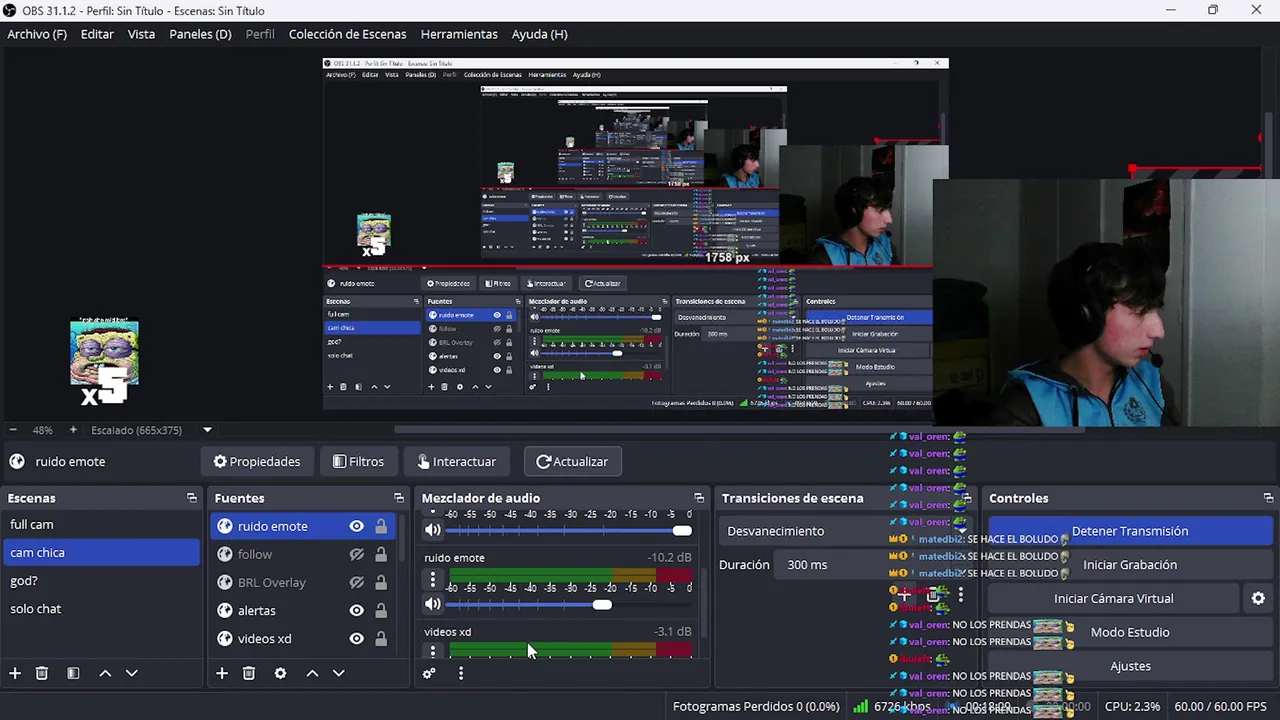Move the selected source down
Image resolution: width=1280 pixels, height=720 pixels.
338,673
